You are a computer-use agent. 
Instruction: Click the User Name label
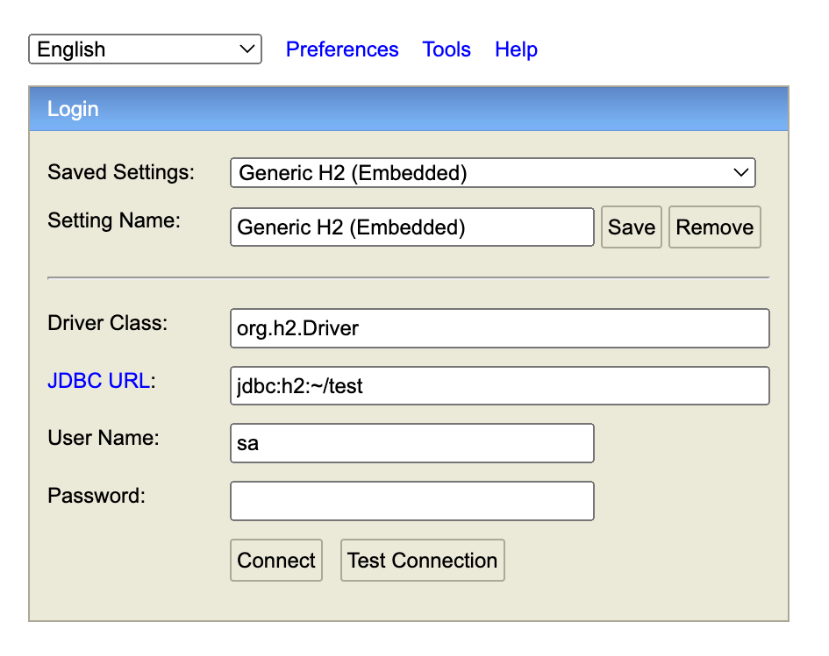(x=104, y=437)
